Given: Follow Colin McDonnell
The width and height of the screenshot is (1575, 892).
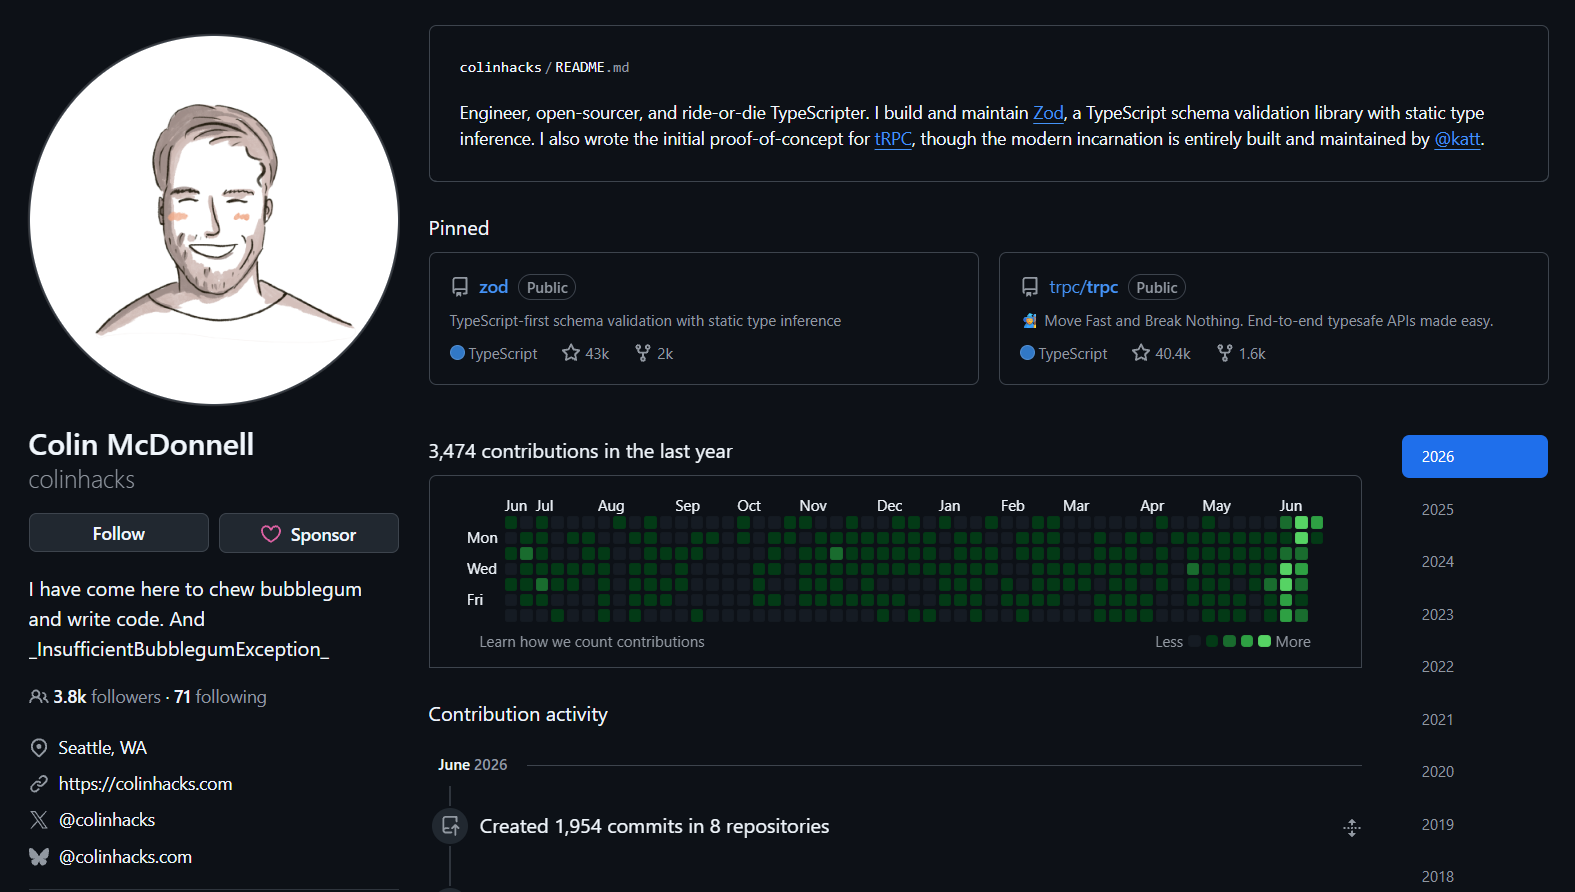Looking at the screenshot, I should click(x=119, y=533).
